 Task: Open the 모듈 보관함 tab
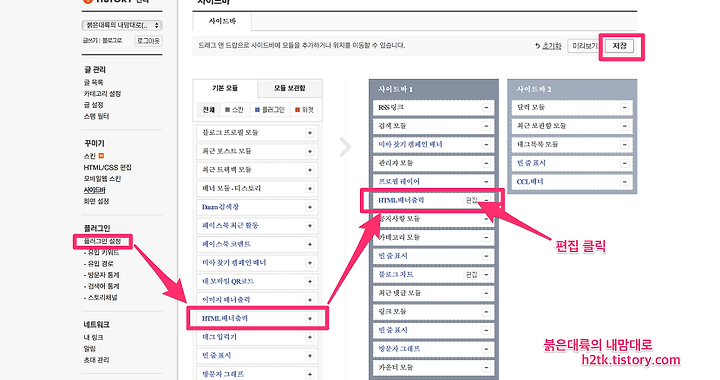coord(290,88)
